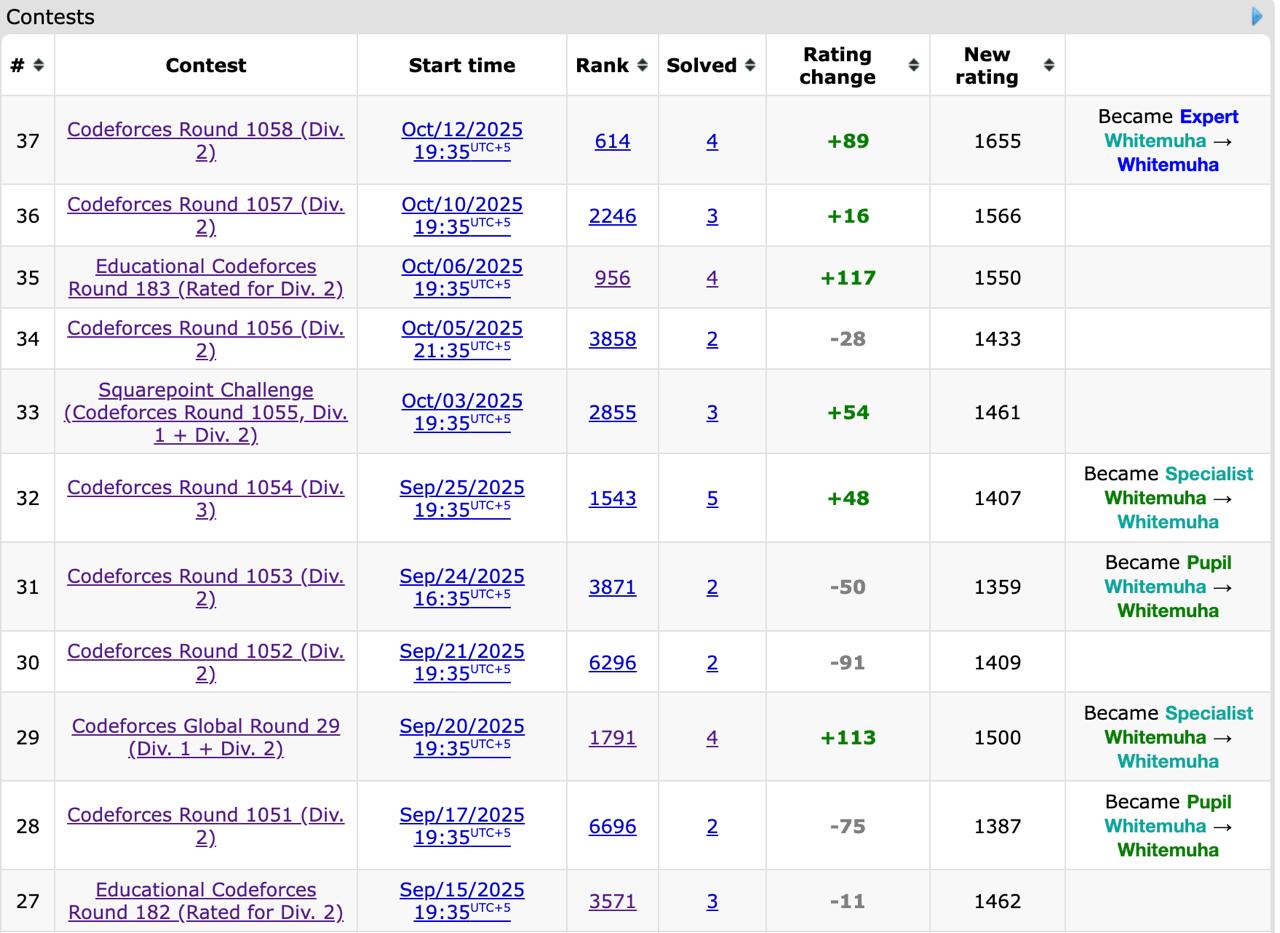Sort table by contest number column
The width and height of the screenshot is (1280, 933).
[x=38, y=65]
